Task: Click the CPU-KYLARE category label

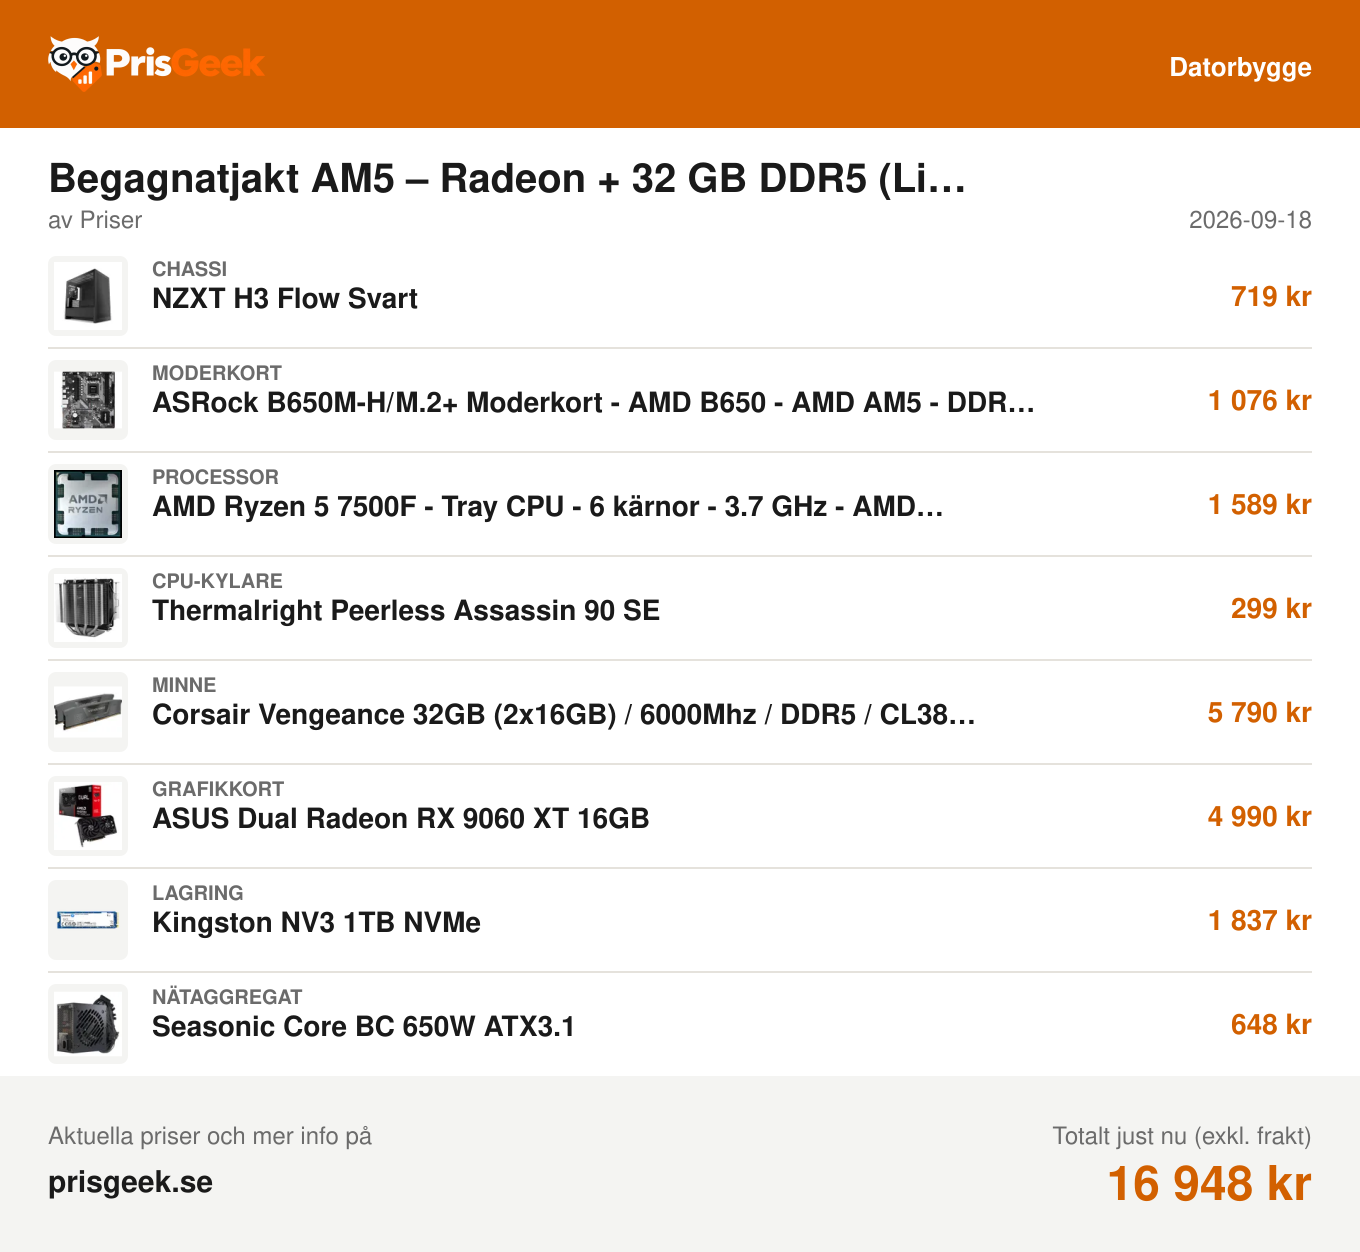Action: 217,581
